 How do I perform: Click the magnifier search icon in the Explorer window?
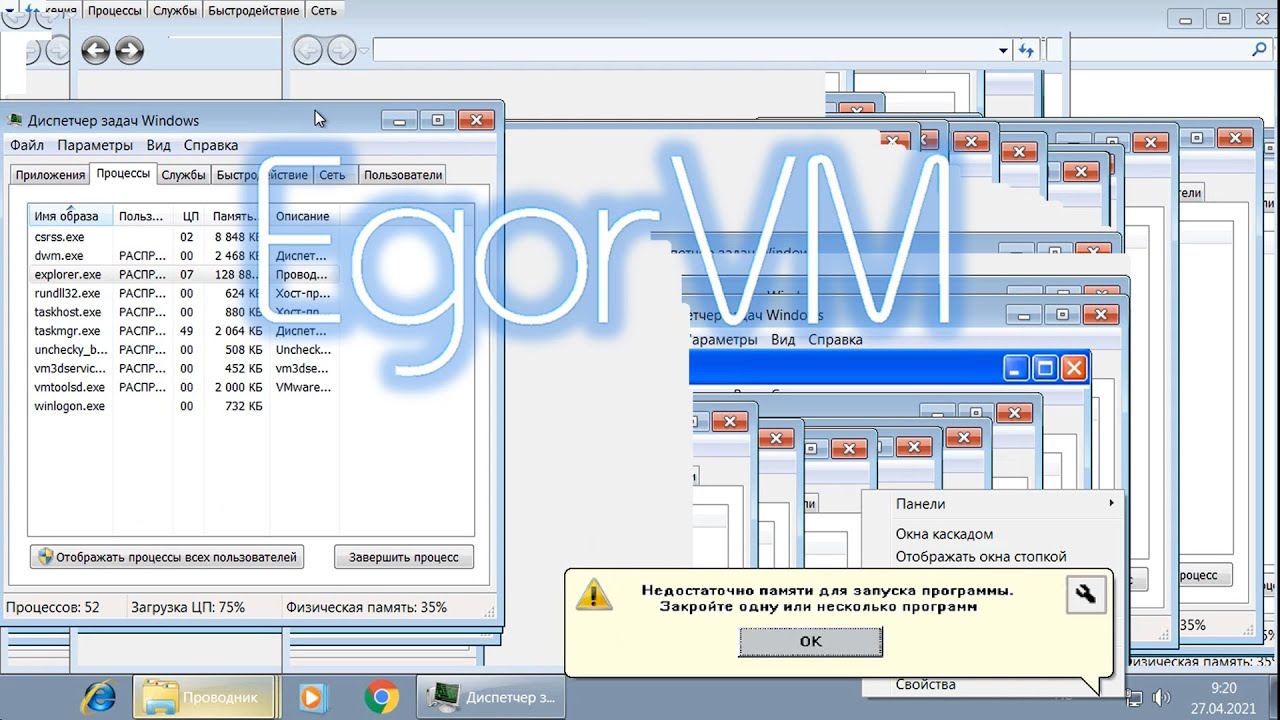[1259, 49]
